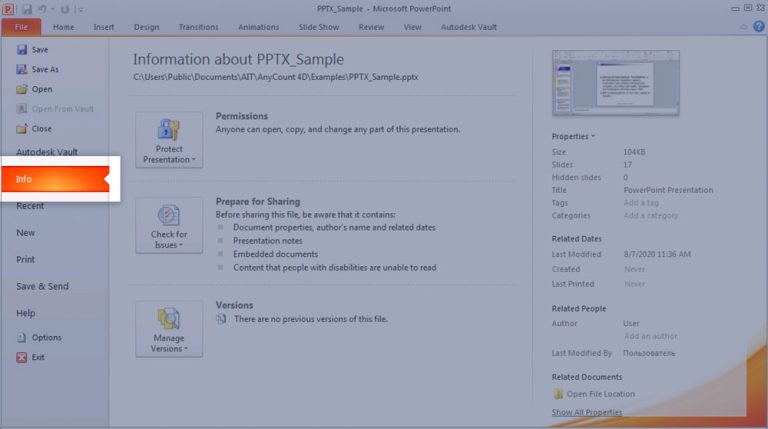Viewport: 768px width, 429px height.
Task: Select Info in the backstage sidebar
Action: coord(55,179)
